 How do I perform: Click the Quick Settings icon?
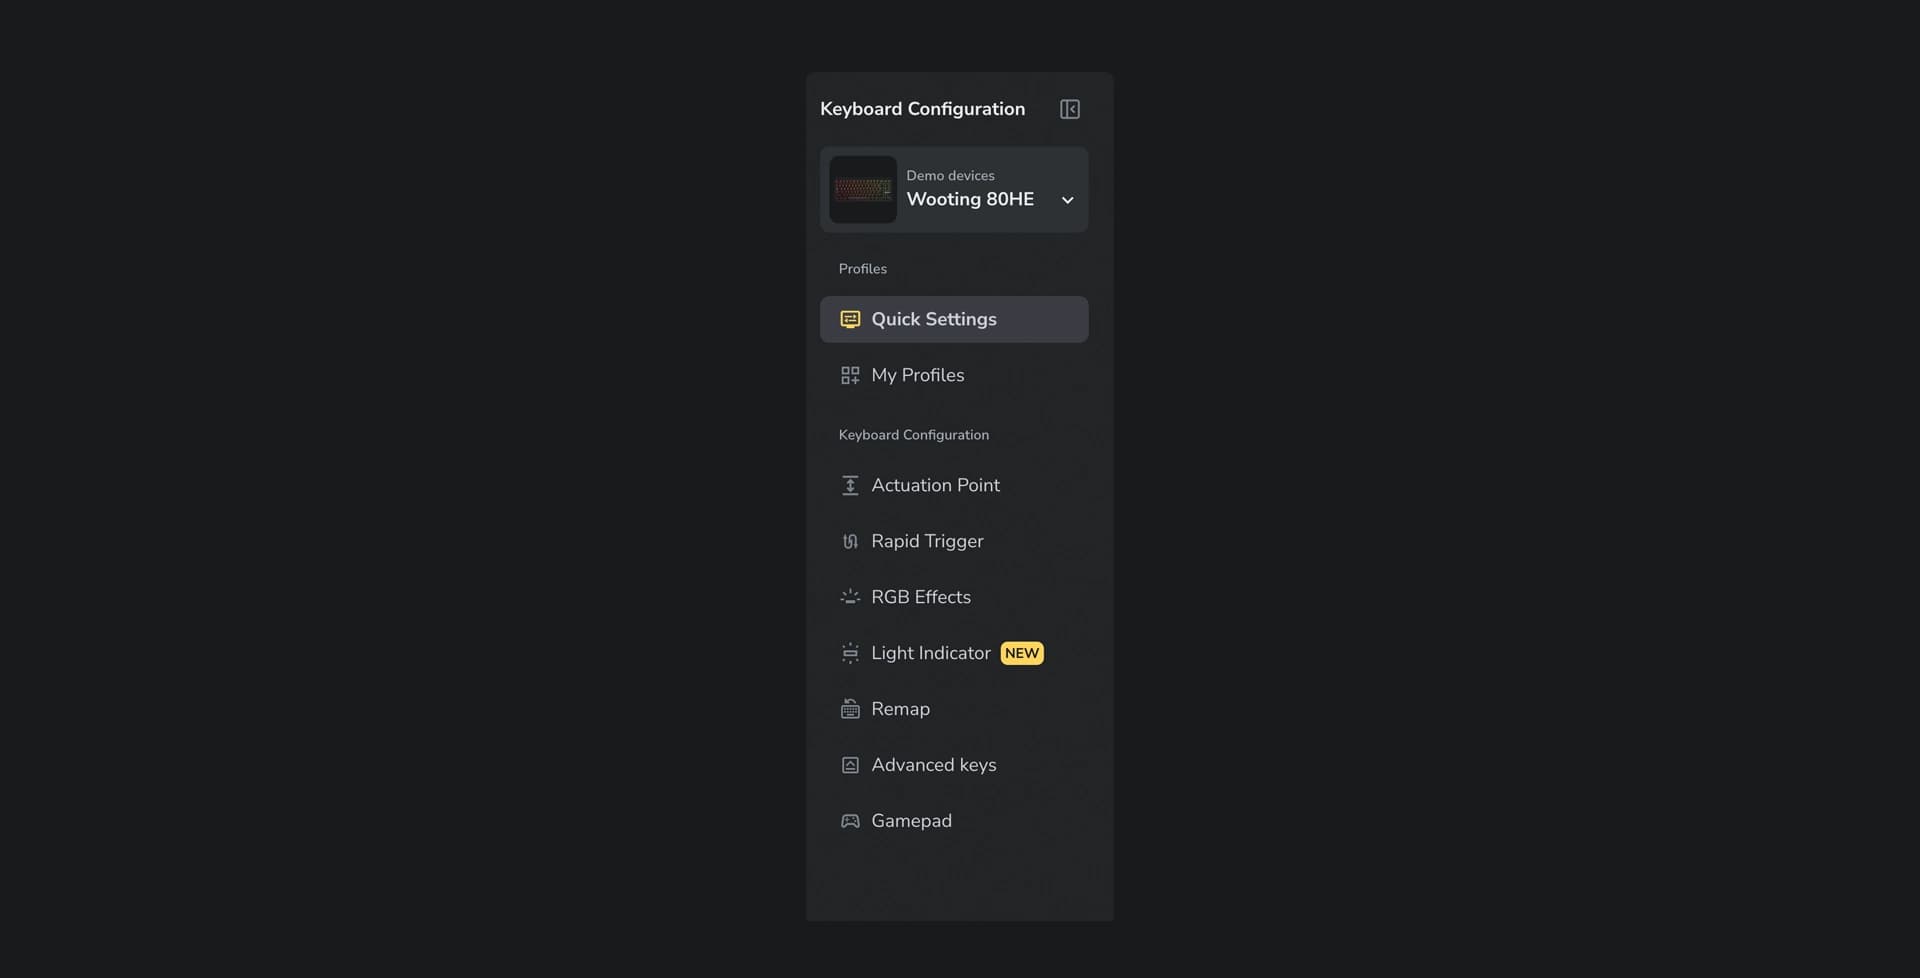[x=850, y=320]
